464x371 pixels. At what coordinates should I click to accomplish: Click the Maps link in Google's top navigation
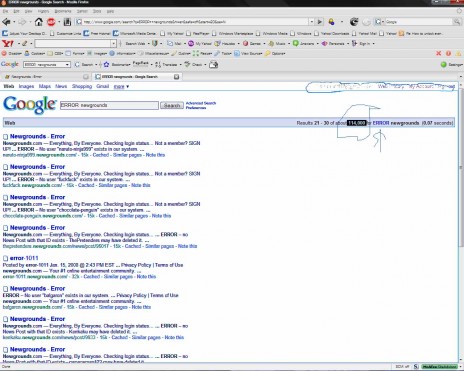point(45,86)
